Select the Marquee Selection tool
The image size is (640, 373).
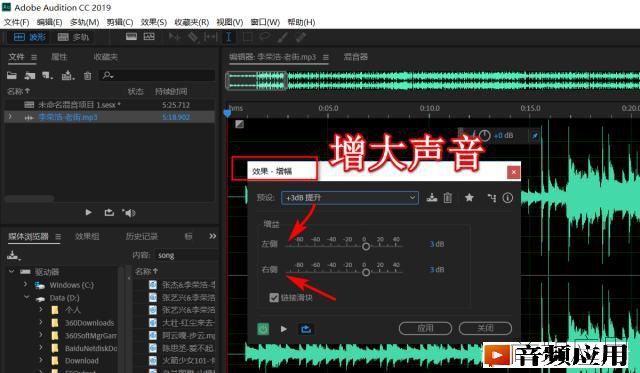pyautogui.click(x=247, y=37)
